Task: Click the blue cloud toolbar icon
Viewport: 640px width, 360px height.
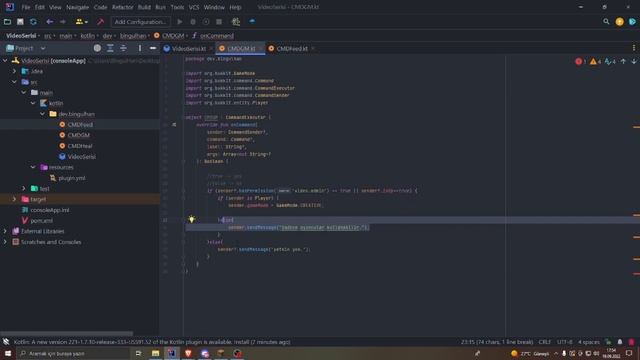Action: pyautogui.click(x=252, y=21)
